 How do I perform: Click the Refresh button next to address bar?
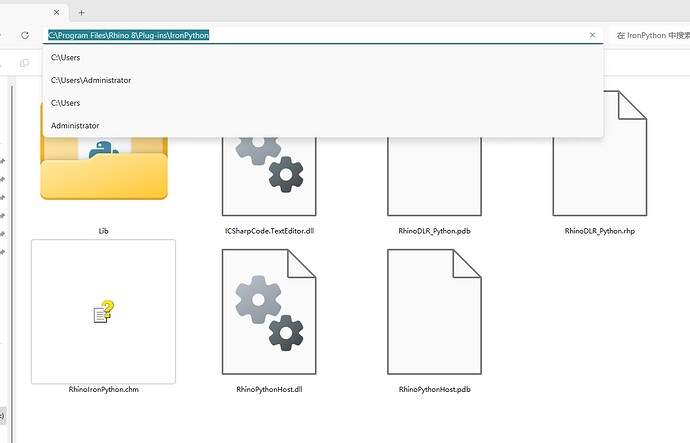point(25,35)
